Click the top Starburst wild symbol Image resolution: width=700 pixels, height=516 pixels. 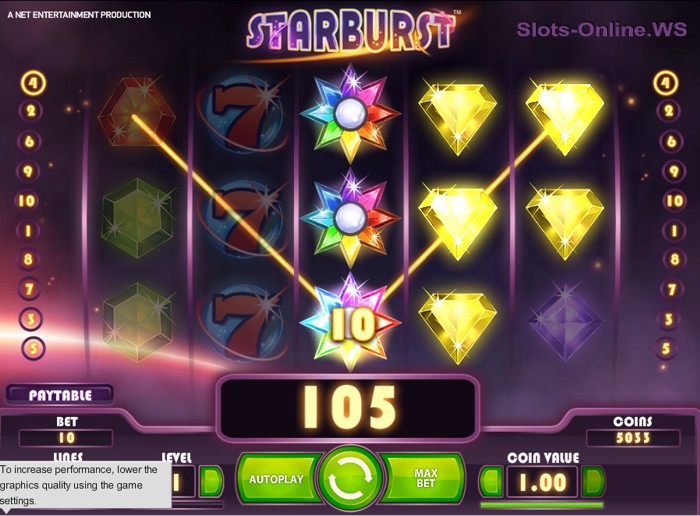point(350,114)
